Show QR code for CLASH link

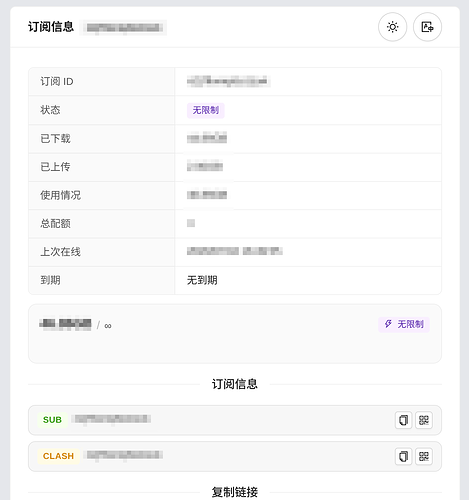pos(424,456)
